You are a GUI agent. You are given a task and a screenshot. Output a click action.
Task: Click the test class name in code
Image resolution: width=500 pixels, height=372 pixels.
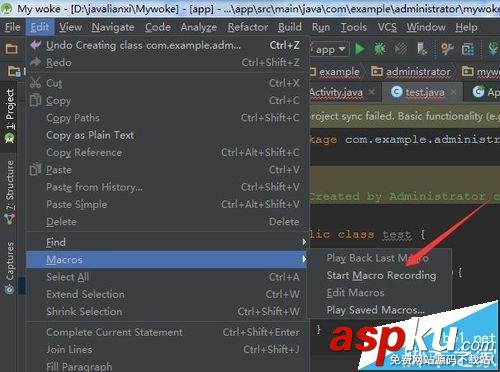pyautogui.click(x=397, y=234)
